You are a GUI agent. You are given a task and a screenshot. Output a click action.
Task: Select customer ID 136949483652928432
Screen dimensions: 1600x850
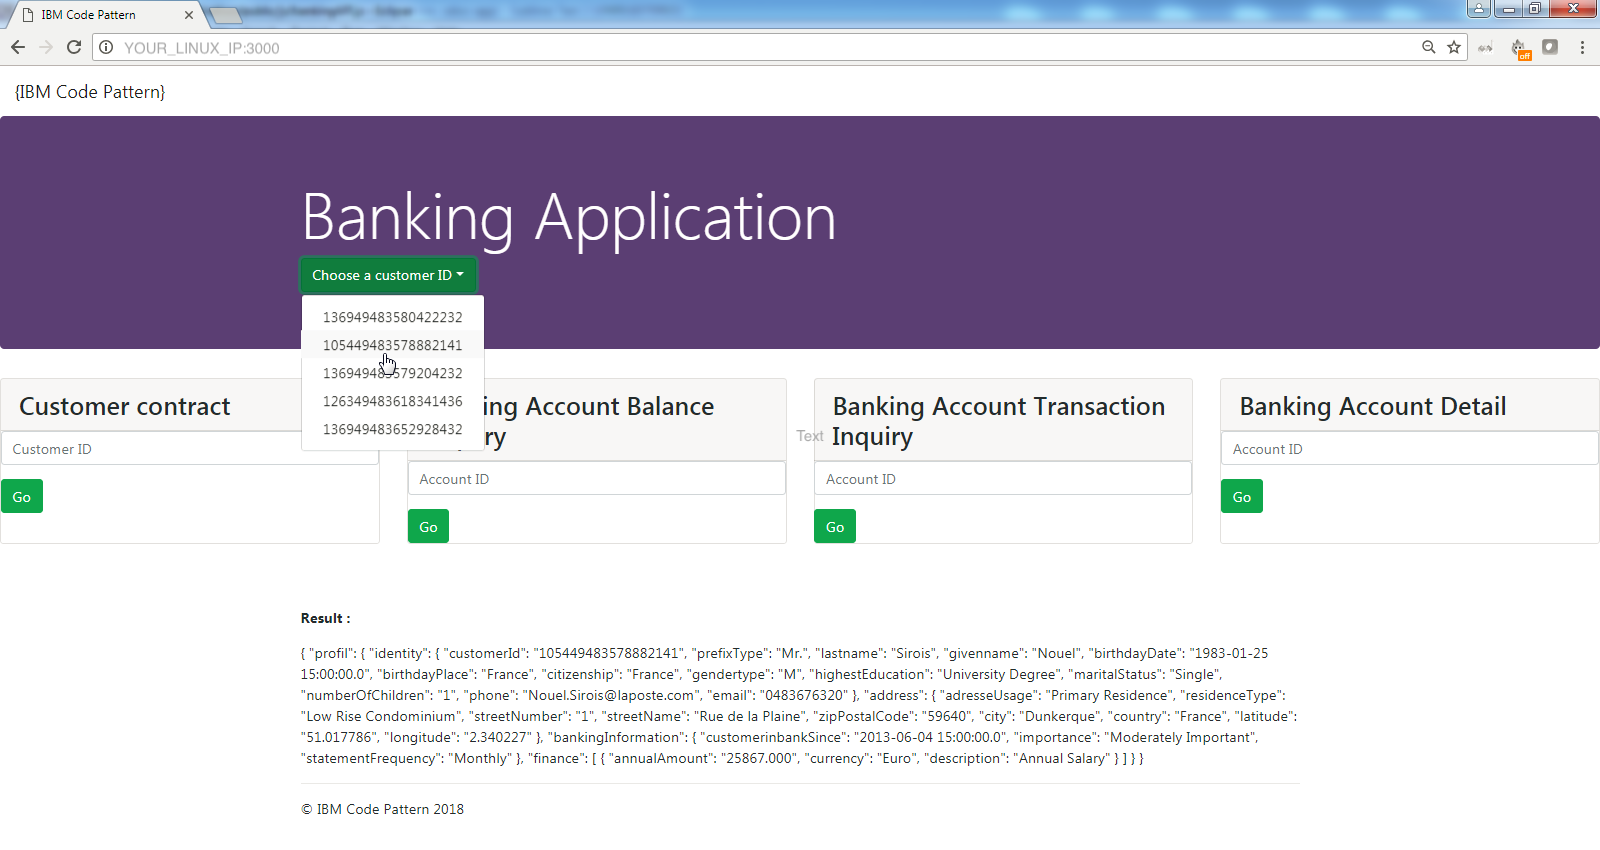coord(393,429)
